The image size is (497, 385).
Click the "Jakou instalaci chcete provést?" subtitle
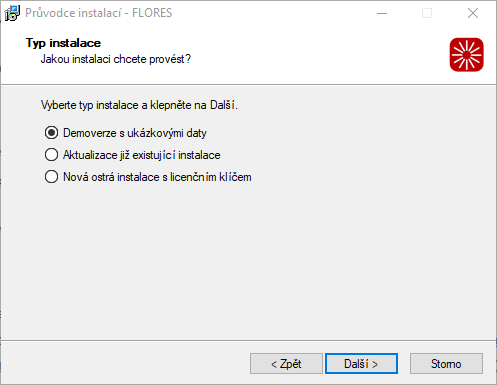click(x=116, y=59)
